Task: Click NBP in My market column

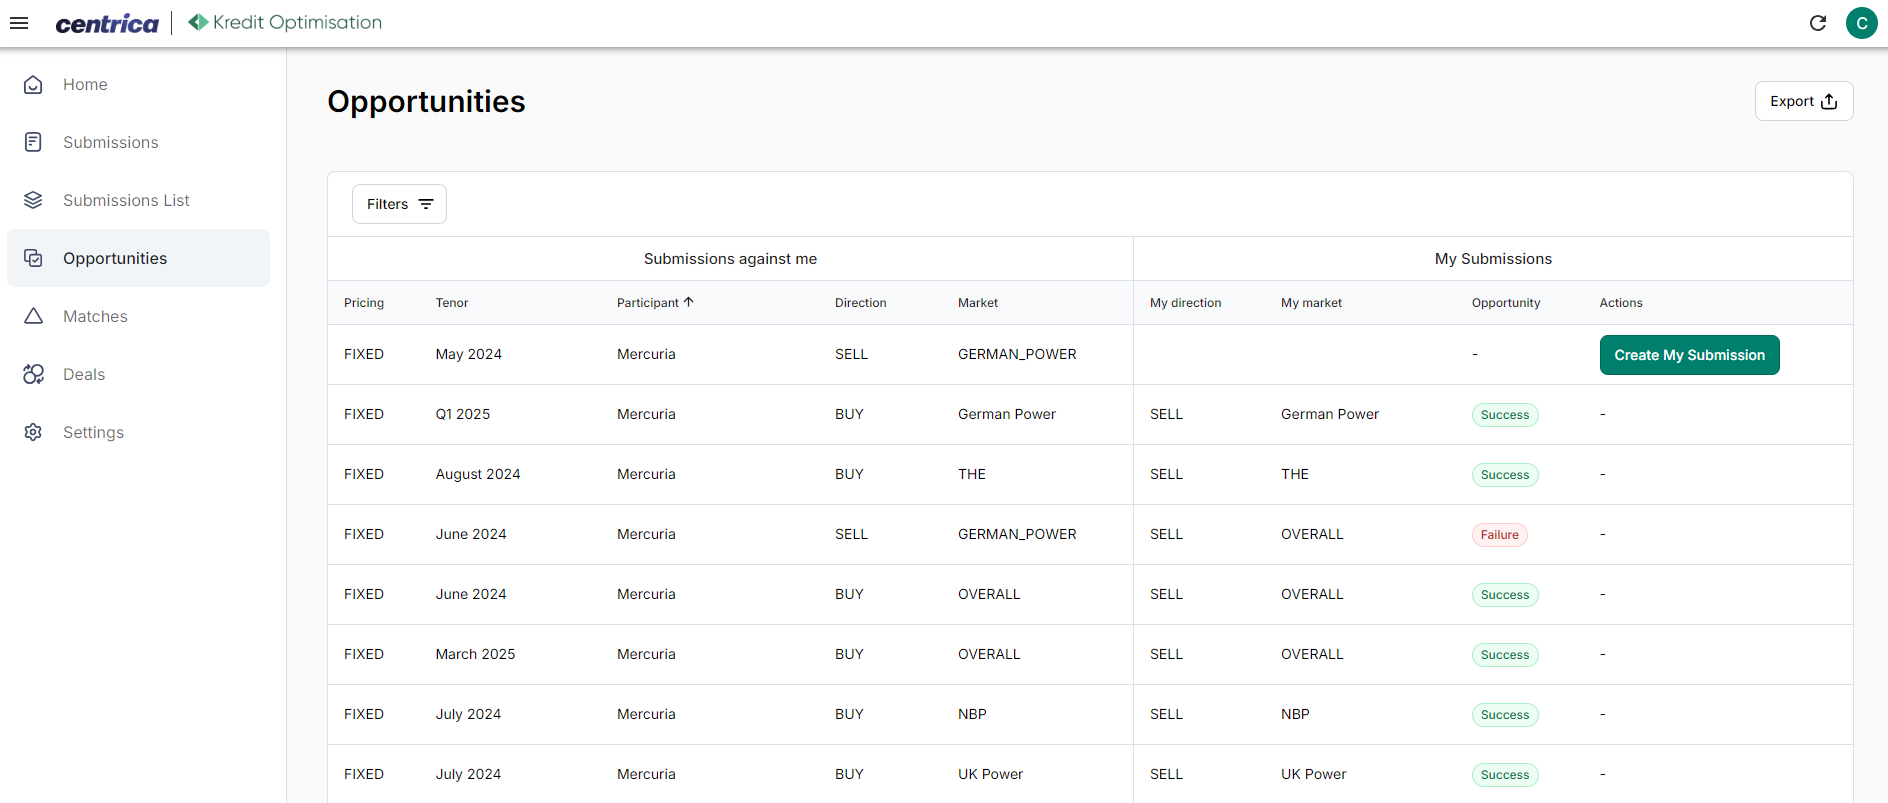Action: coord(1295,714)
